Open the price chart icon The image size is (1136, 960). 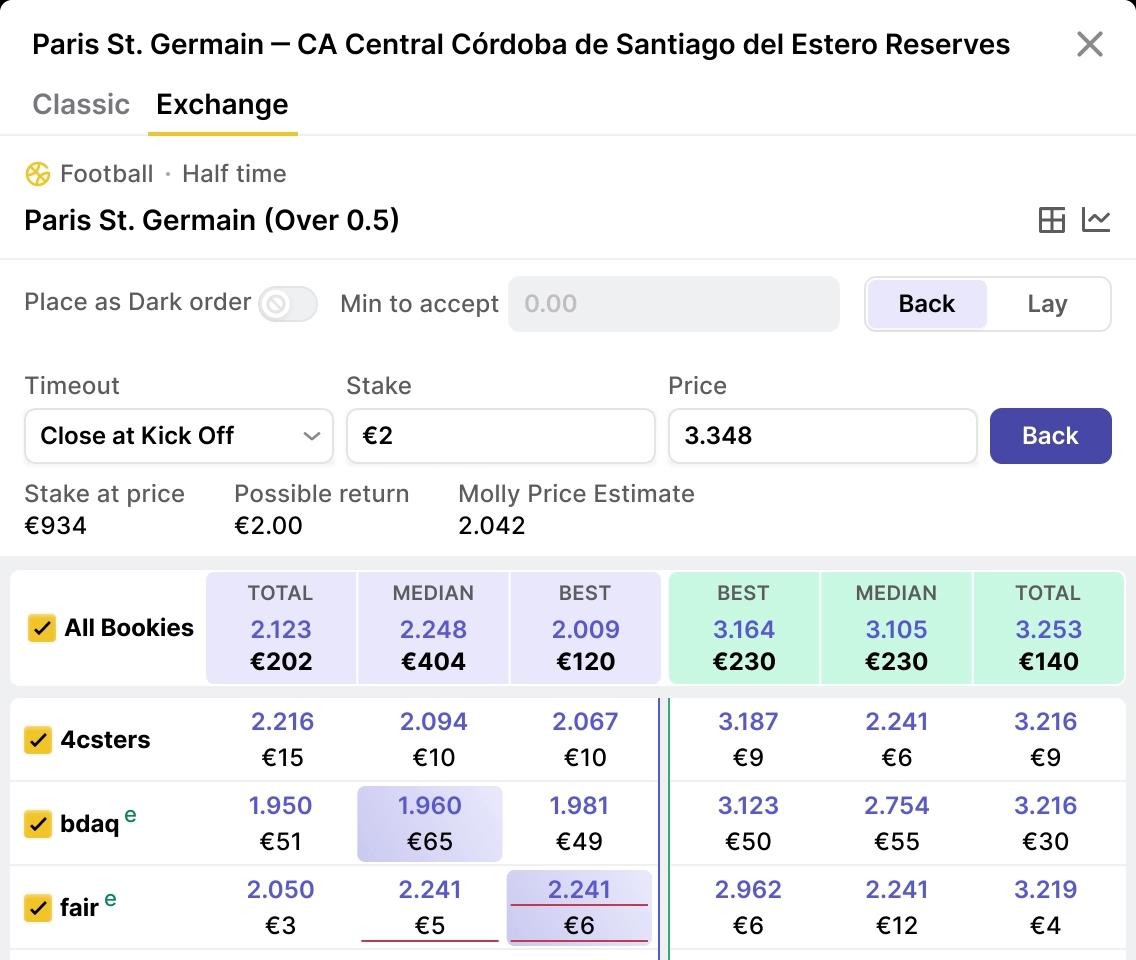coord(1096,220)
